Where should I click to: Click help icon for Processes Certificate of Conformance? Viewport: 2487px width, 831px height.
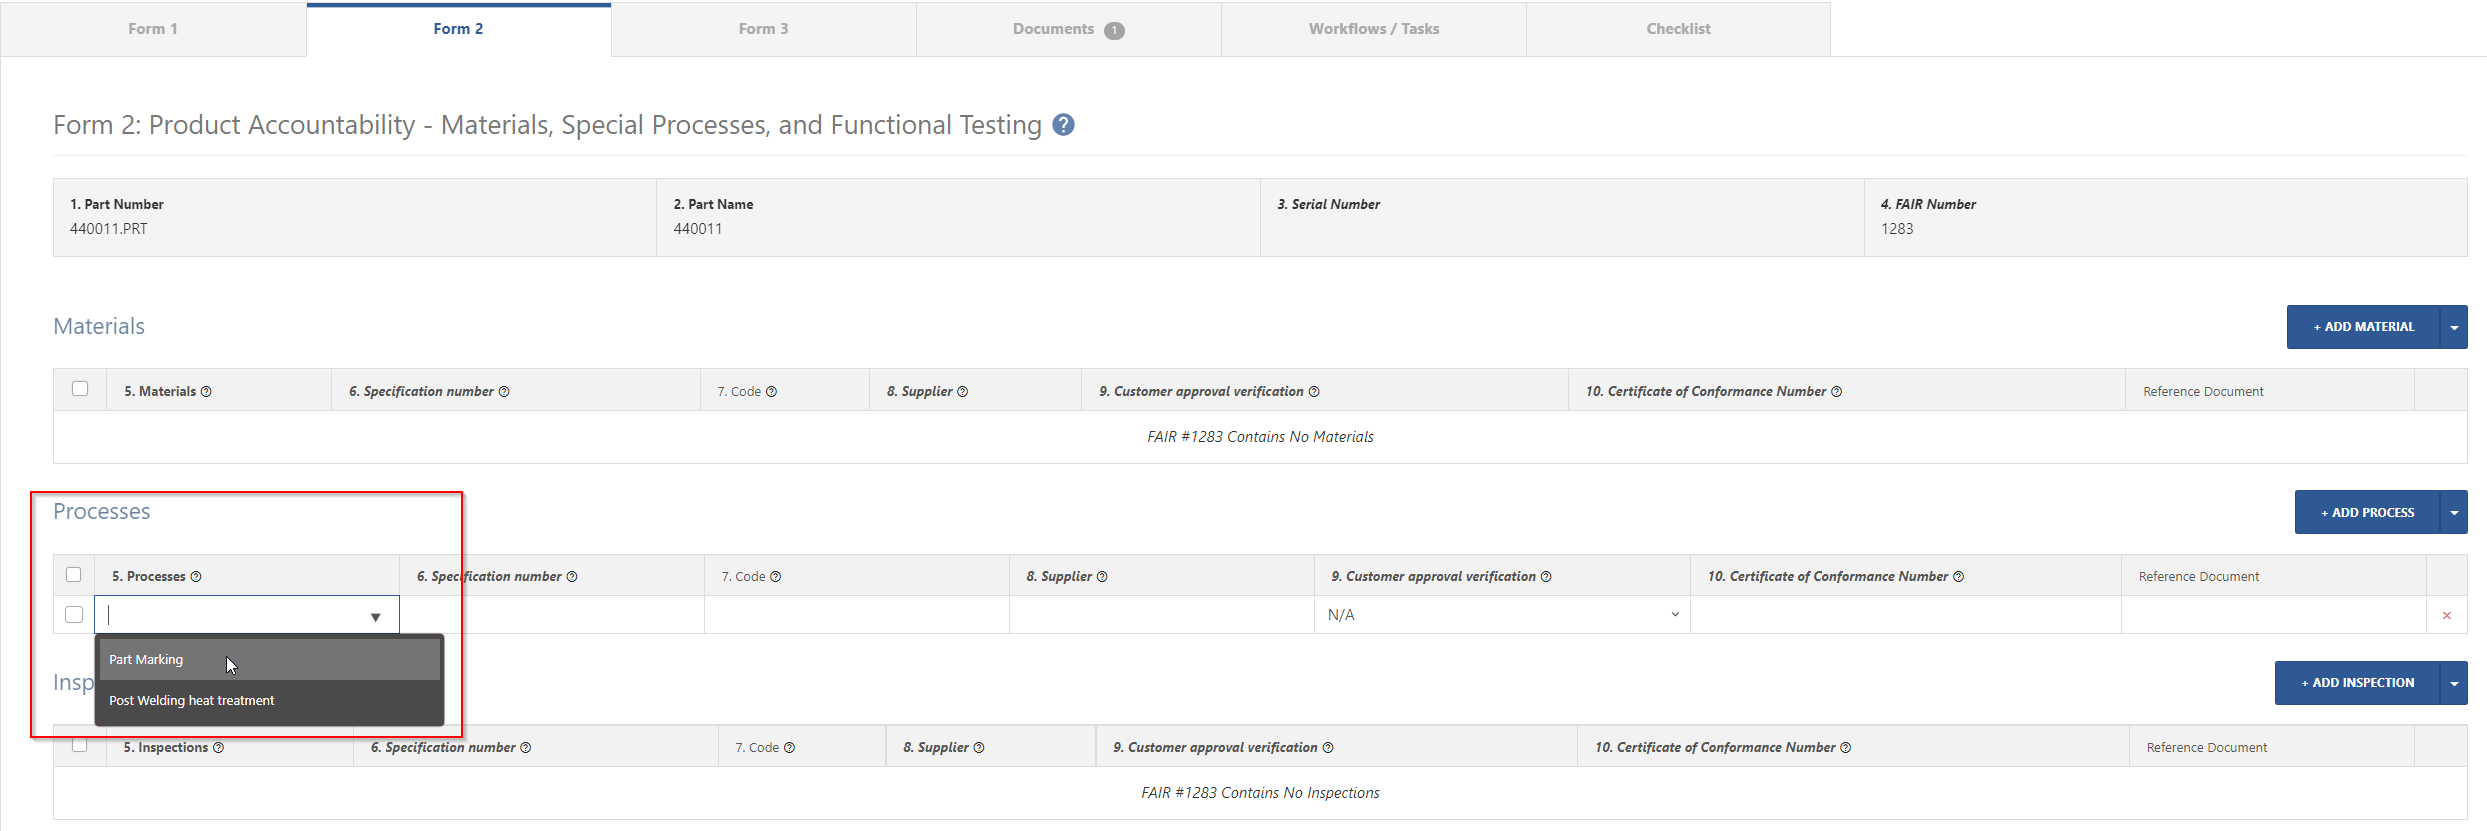[1958, 577]
